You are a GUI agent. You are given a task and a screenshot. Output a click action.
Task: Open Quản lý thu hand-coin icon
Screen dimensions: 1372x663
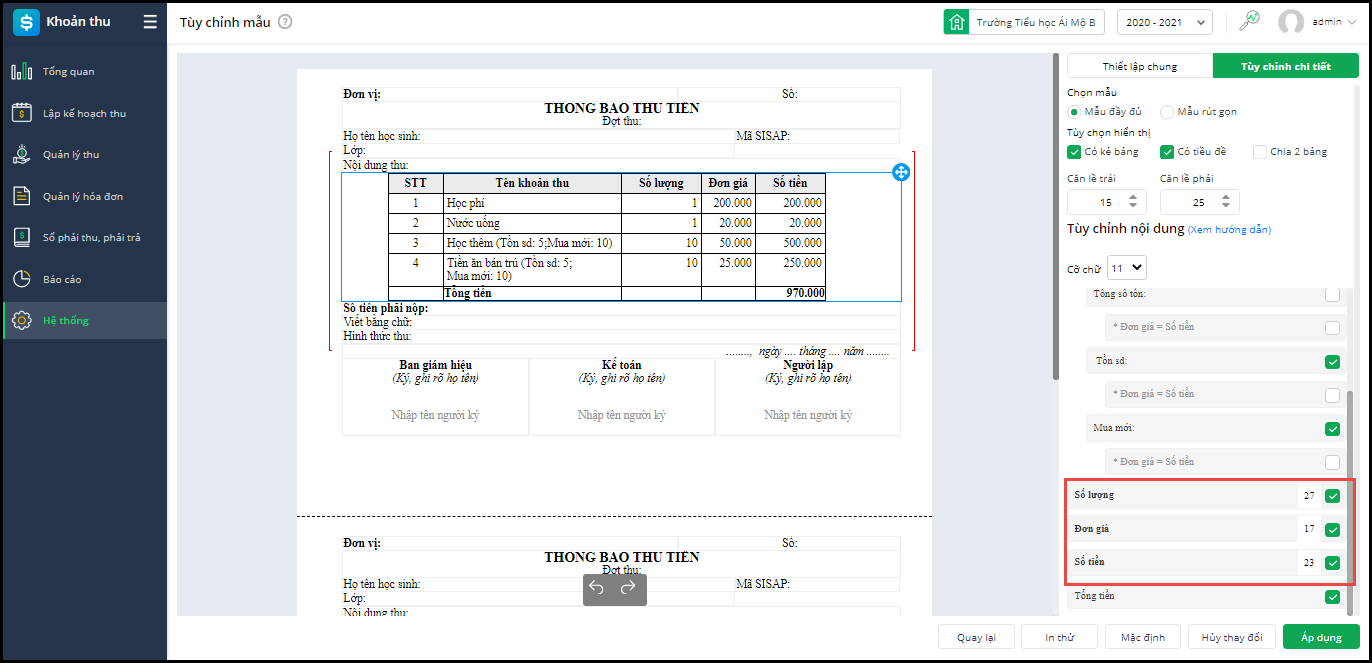(x=22, y=155)
